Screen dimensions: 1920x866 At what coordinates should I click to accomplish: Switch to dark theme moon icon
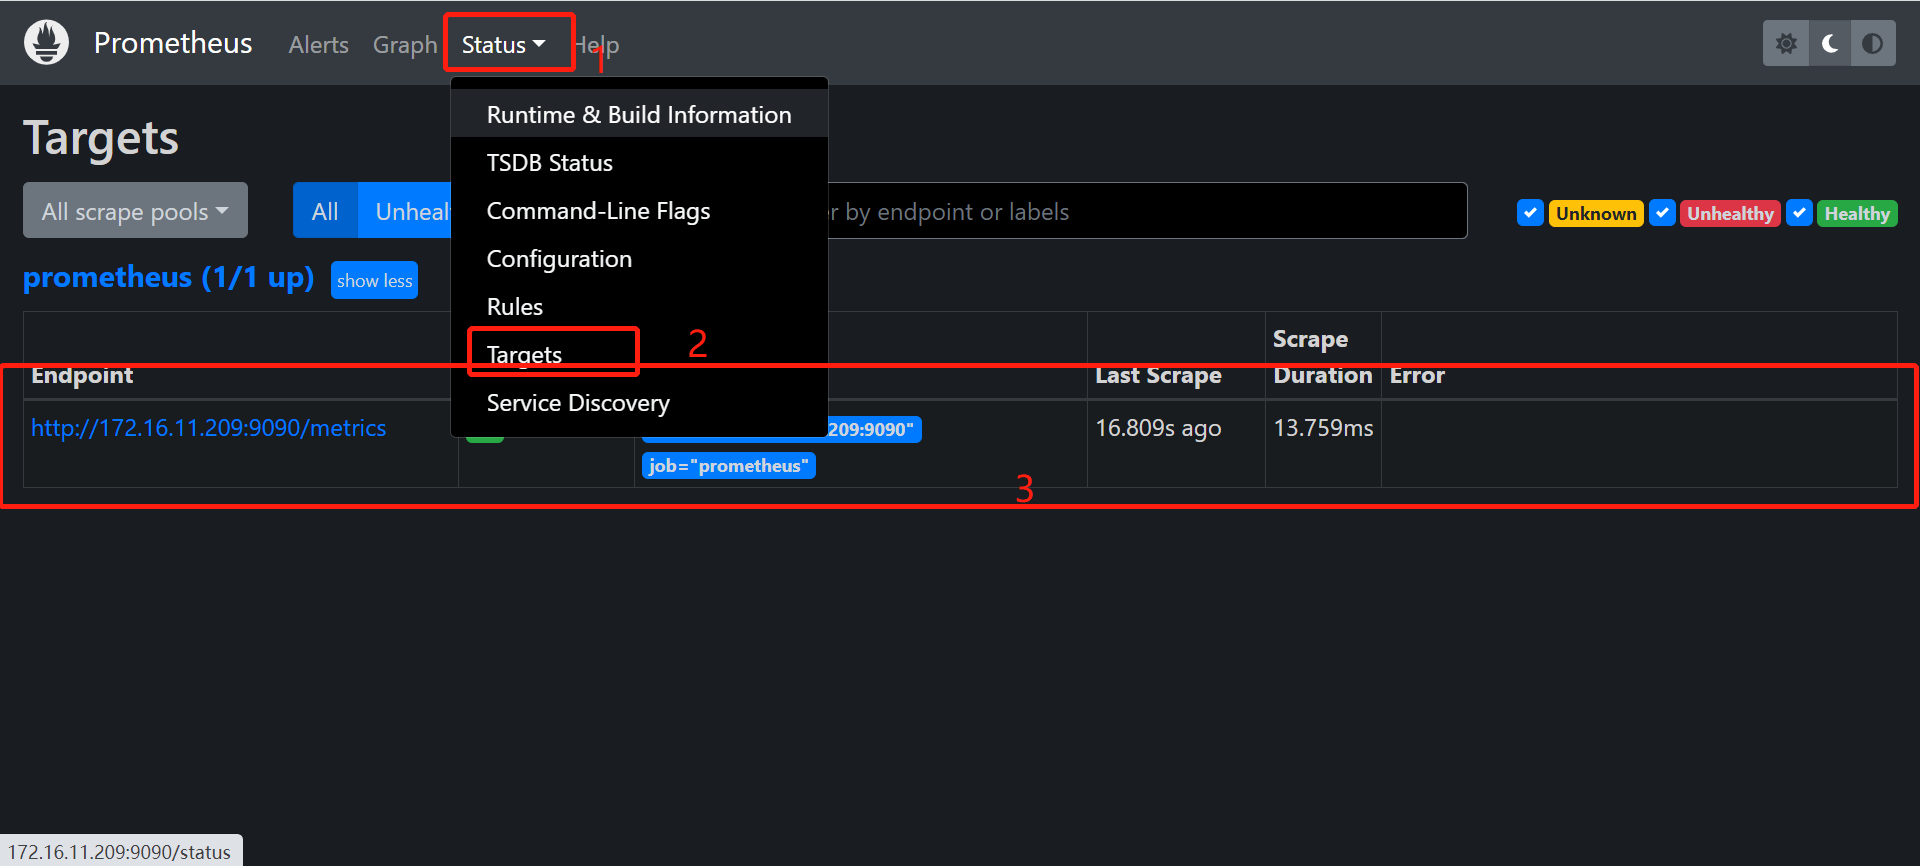(x=1830, y=44)
